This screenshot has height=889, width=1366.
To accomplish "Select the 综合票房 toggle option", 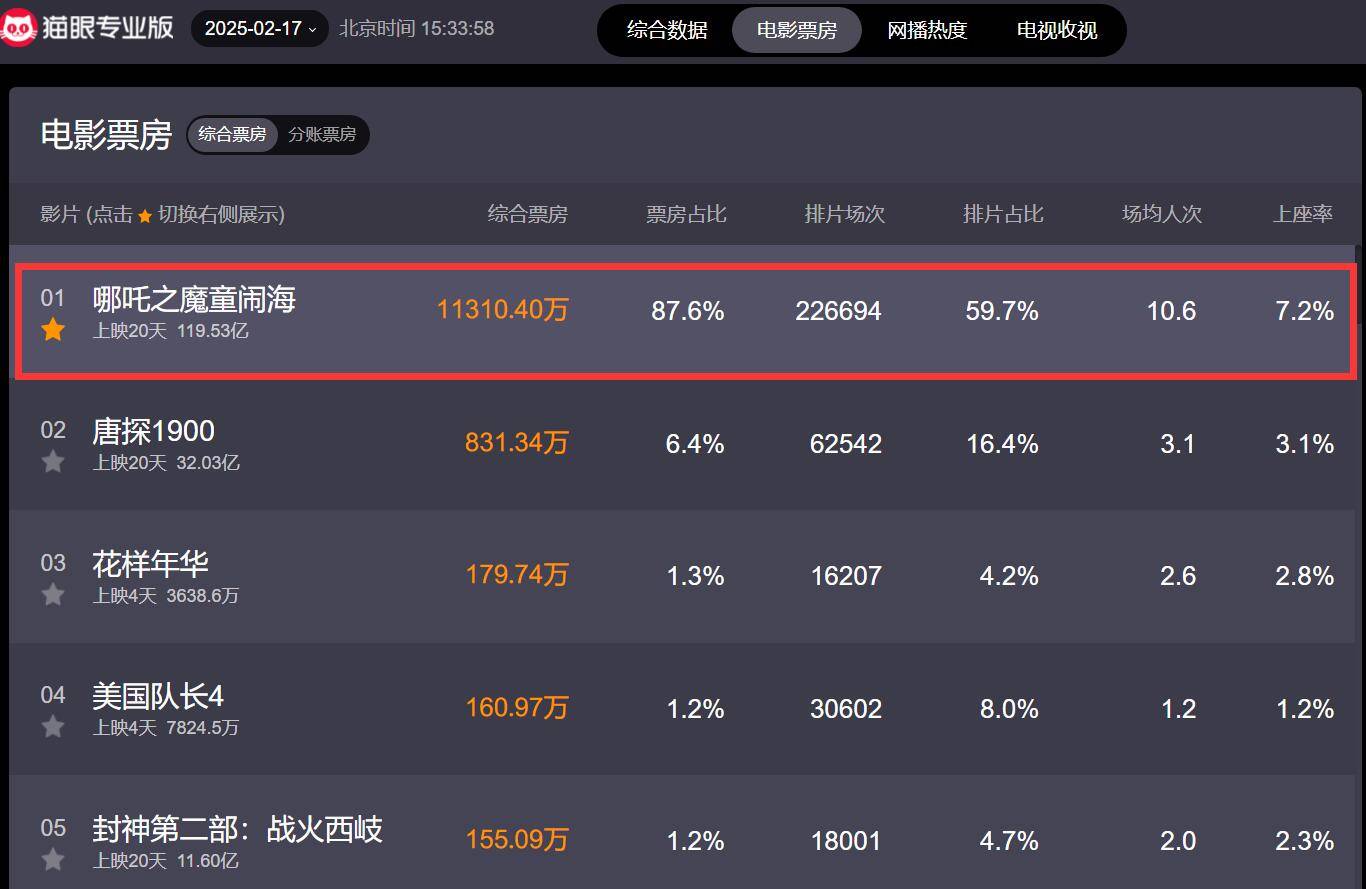I will click(232, 134).
